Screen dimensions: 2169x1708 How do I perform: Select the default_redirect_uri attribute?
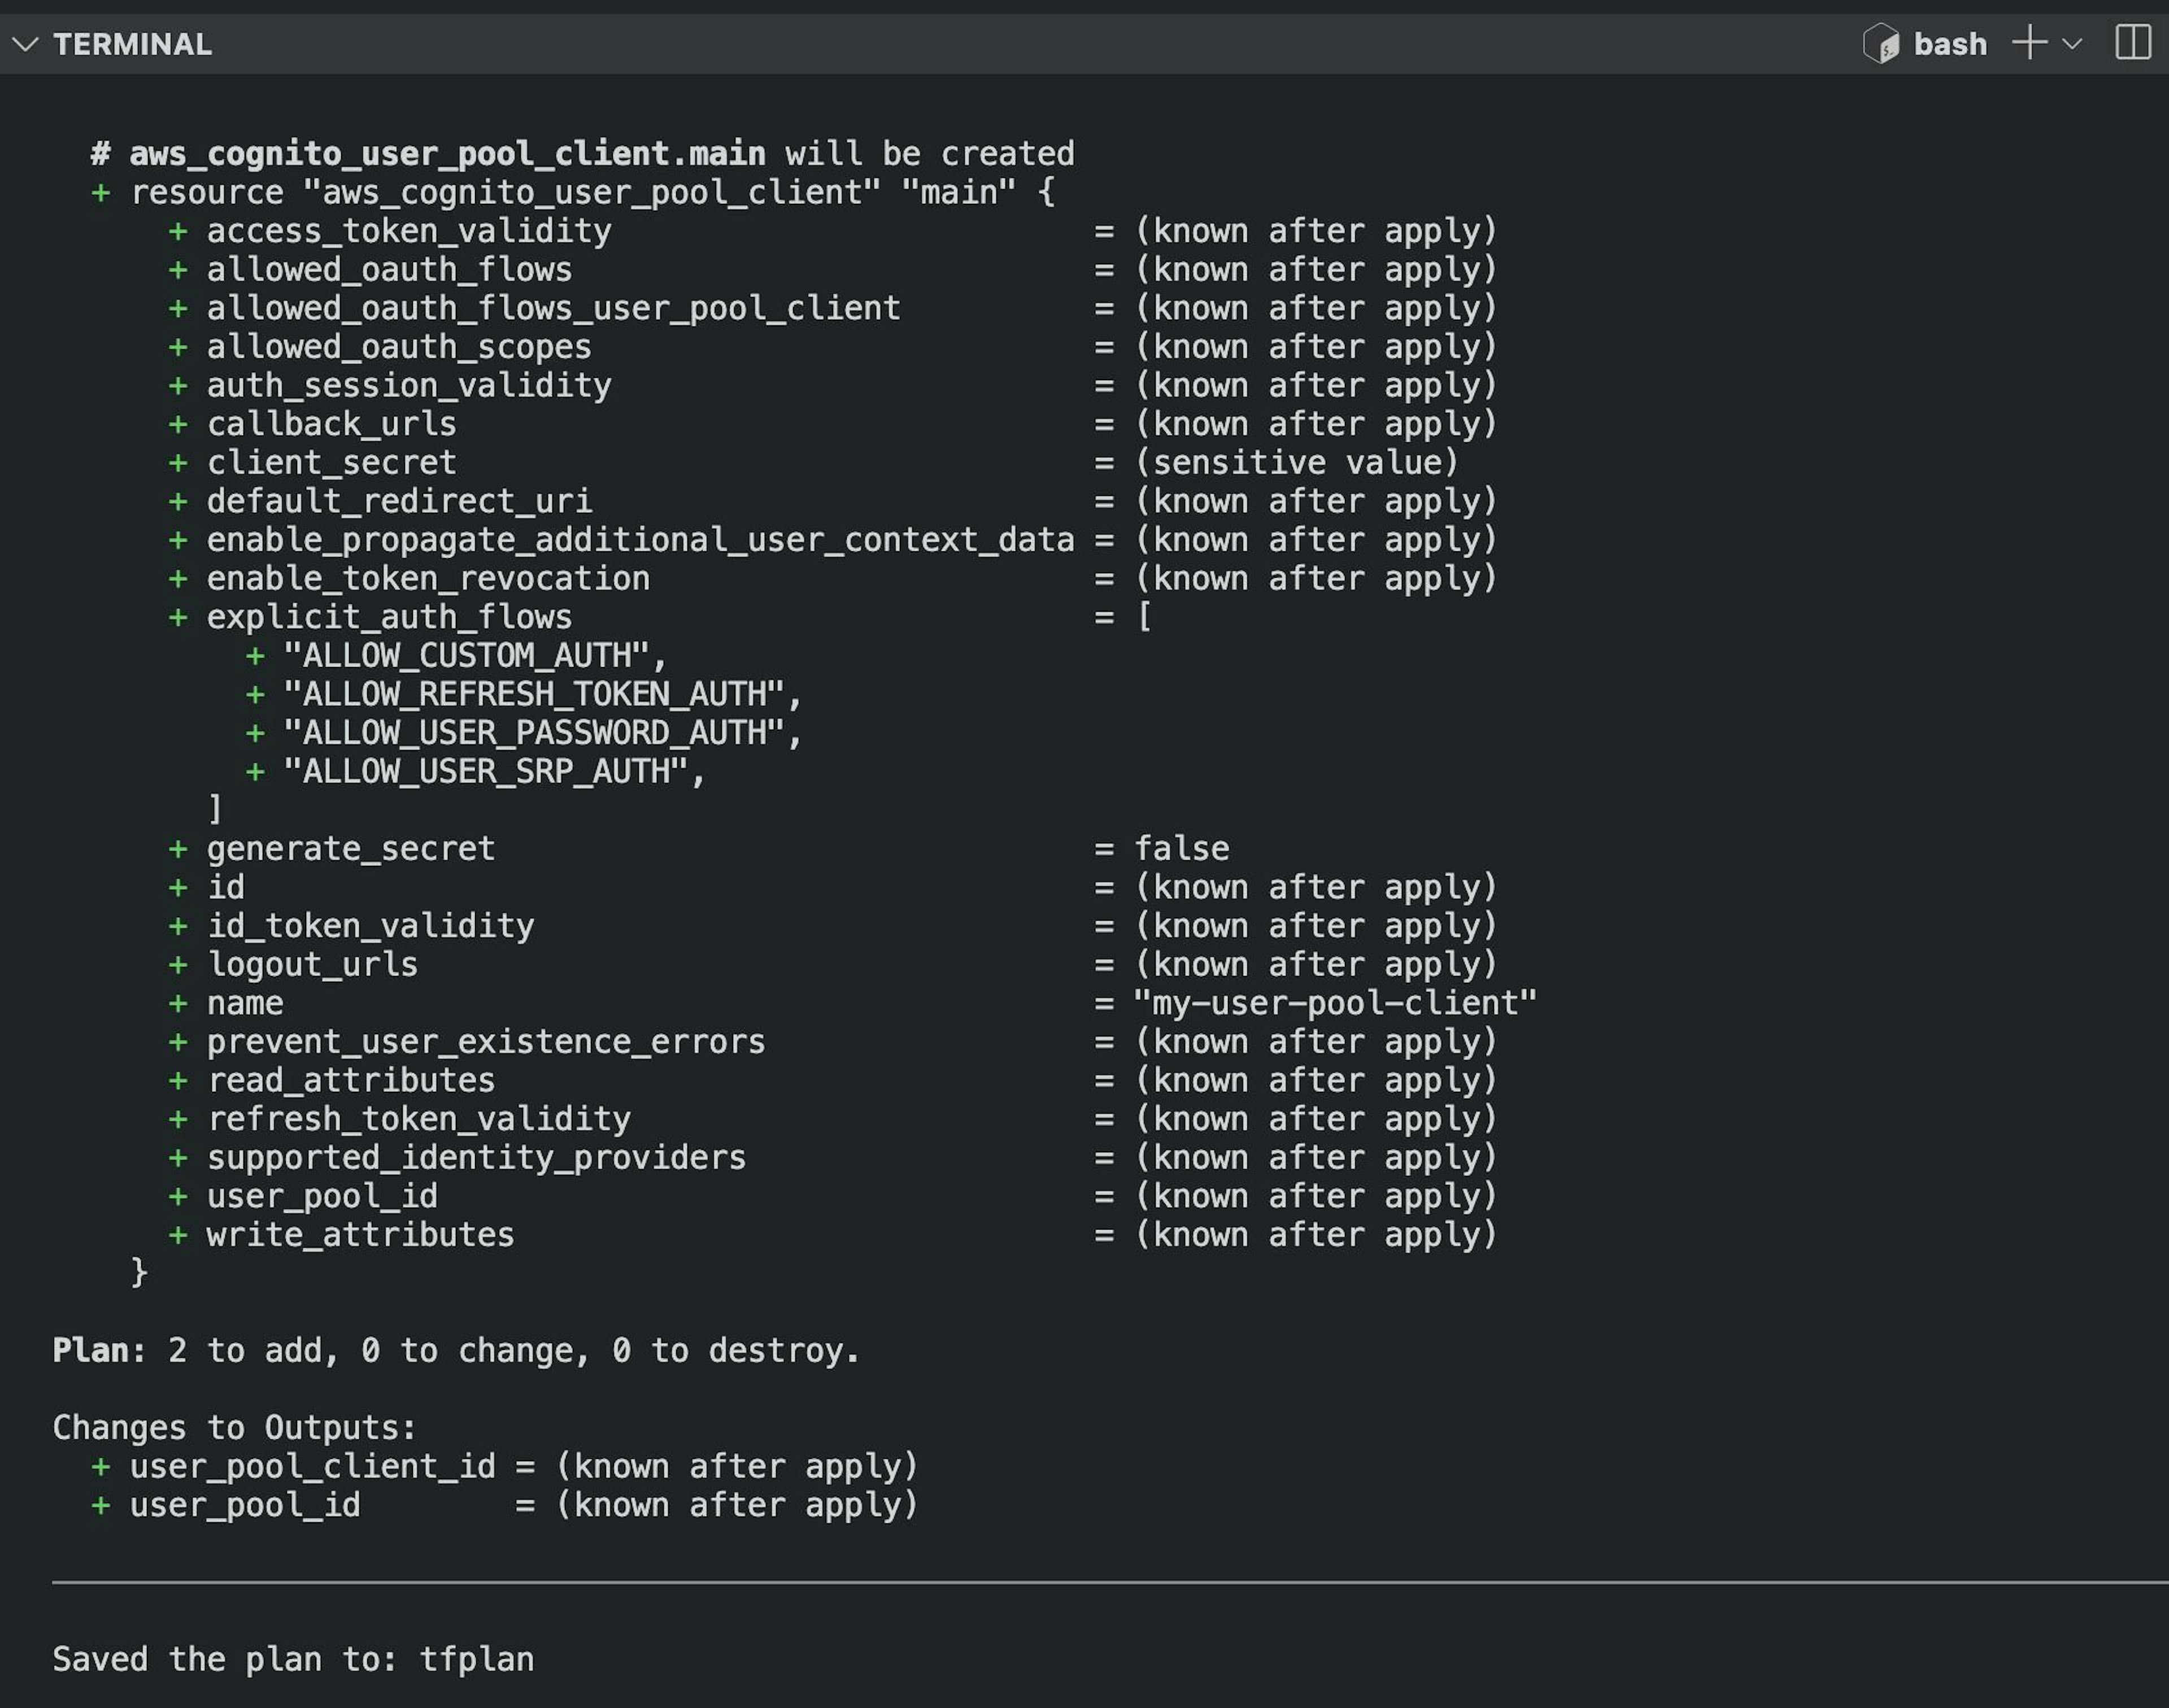[x=399, y=501]
